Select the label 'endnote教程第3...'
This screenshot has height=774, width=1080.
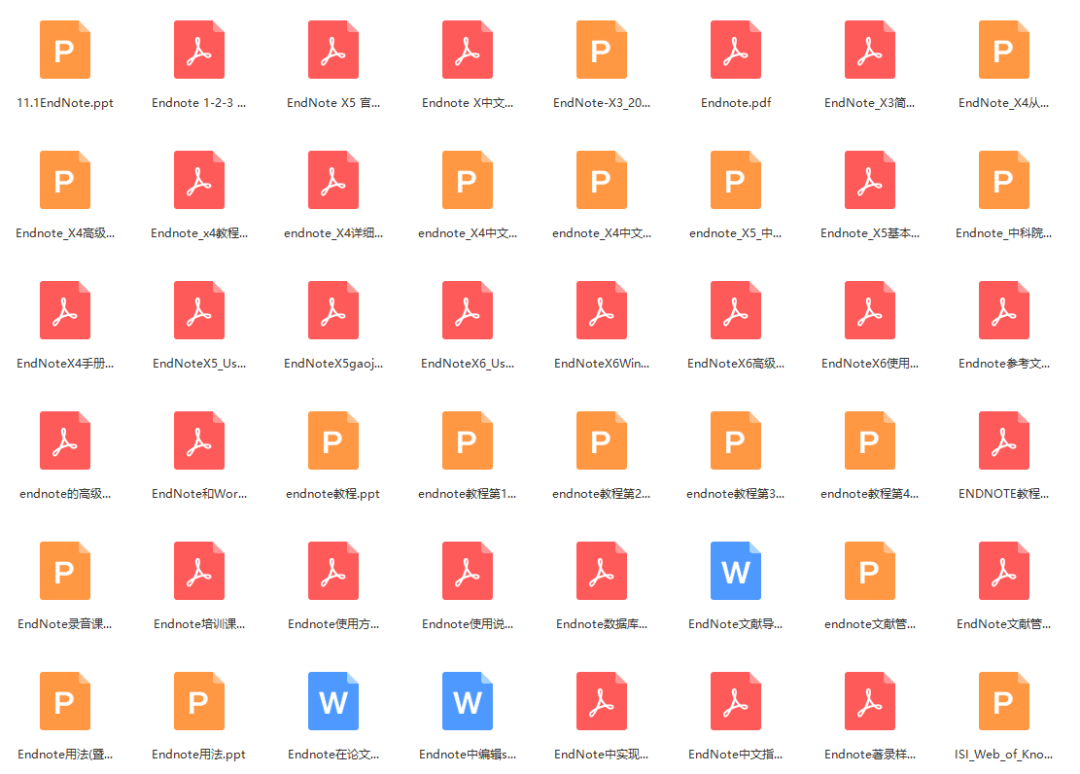click(736, 494)
